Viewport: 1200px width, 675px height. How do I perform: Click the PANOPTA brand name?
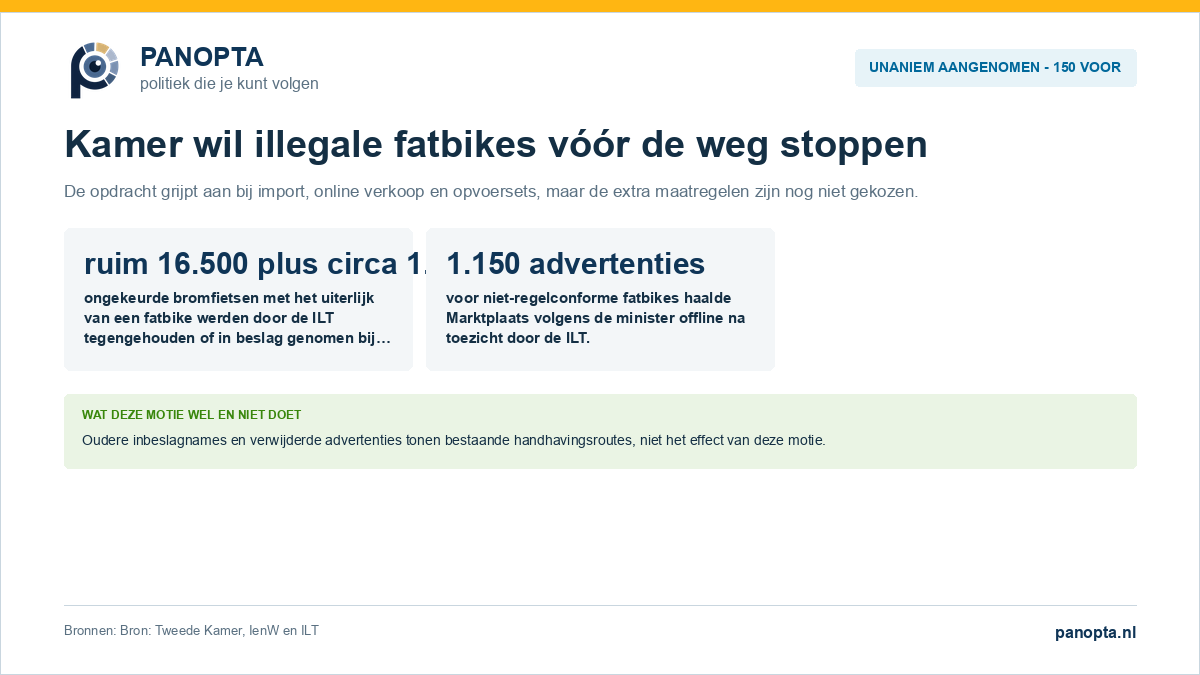[202, 57]
